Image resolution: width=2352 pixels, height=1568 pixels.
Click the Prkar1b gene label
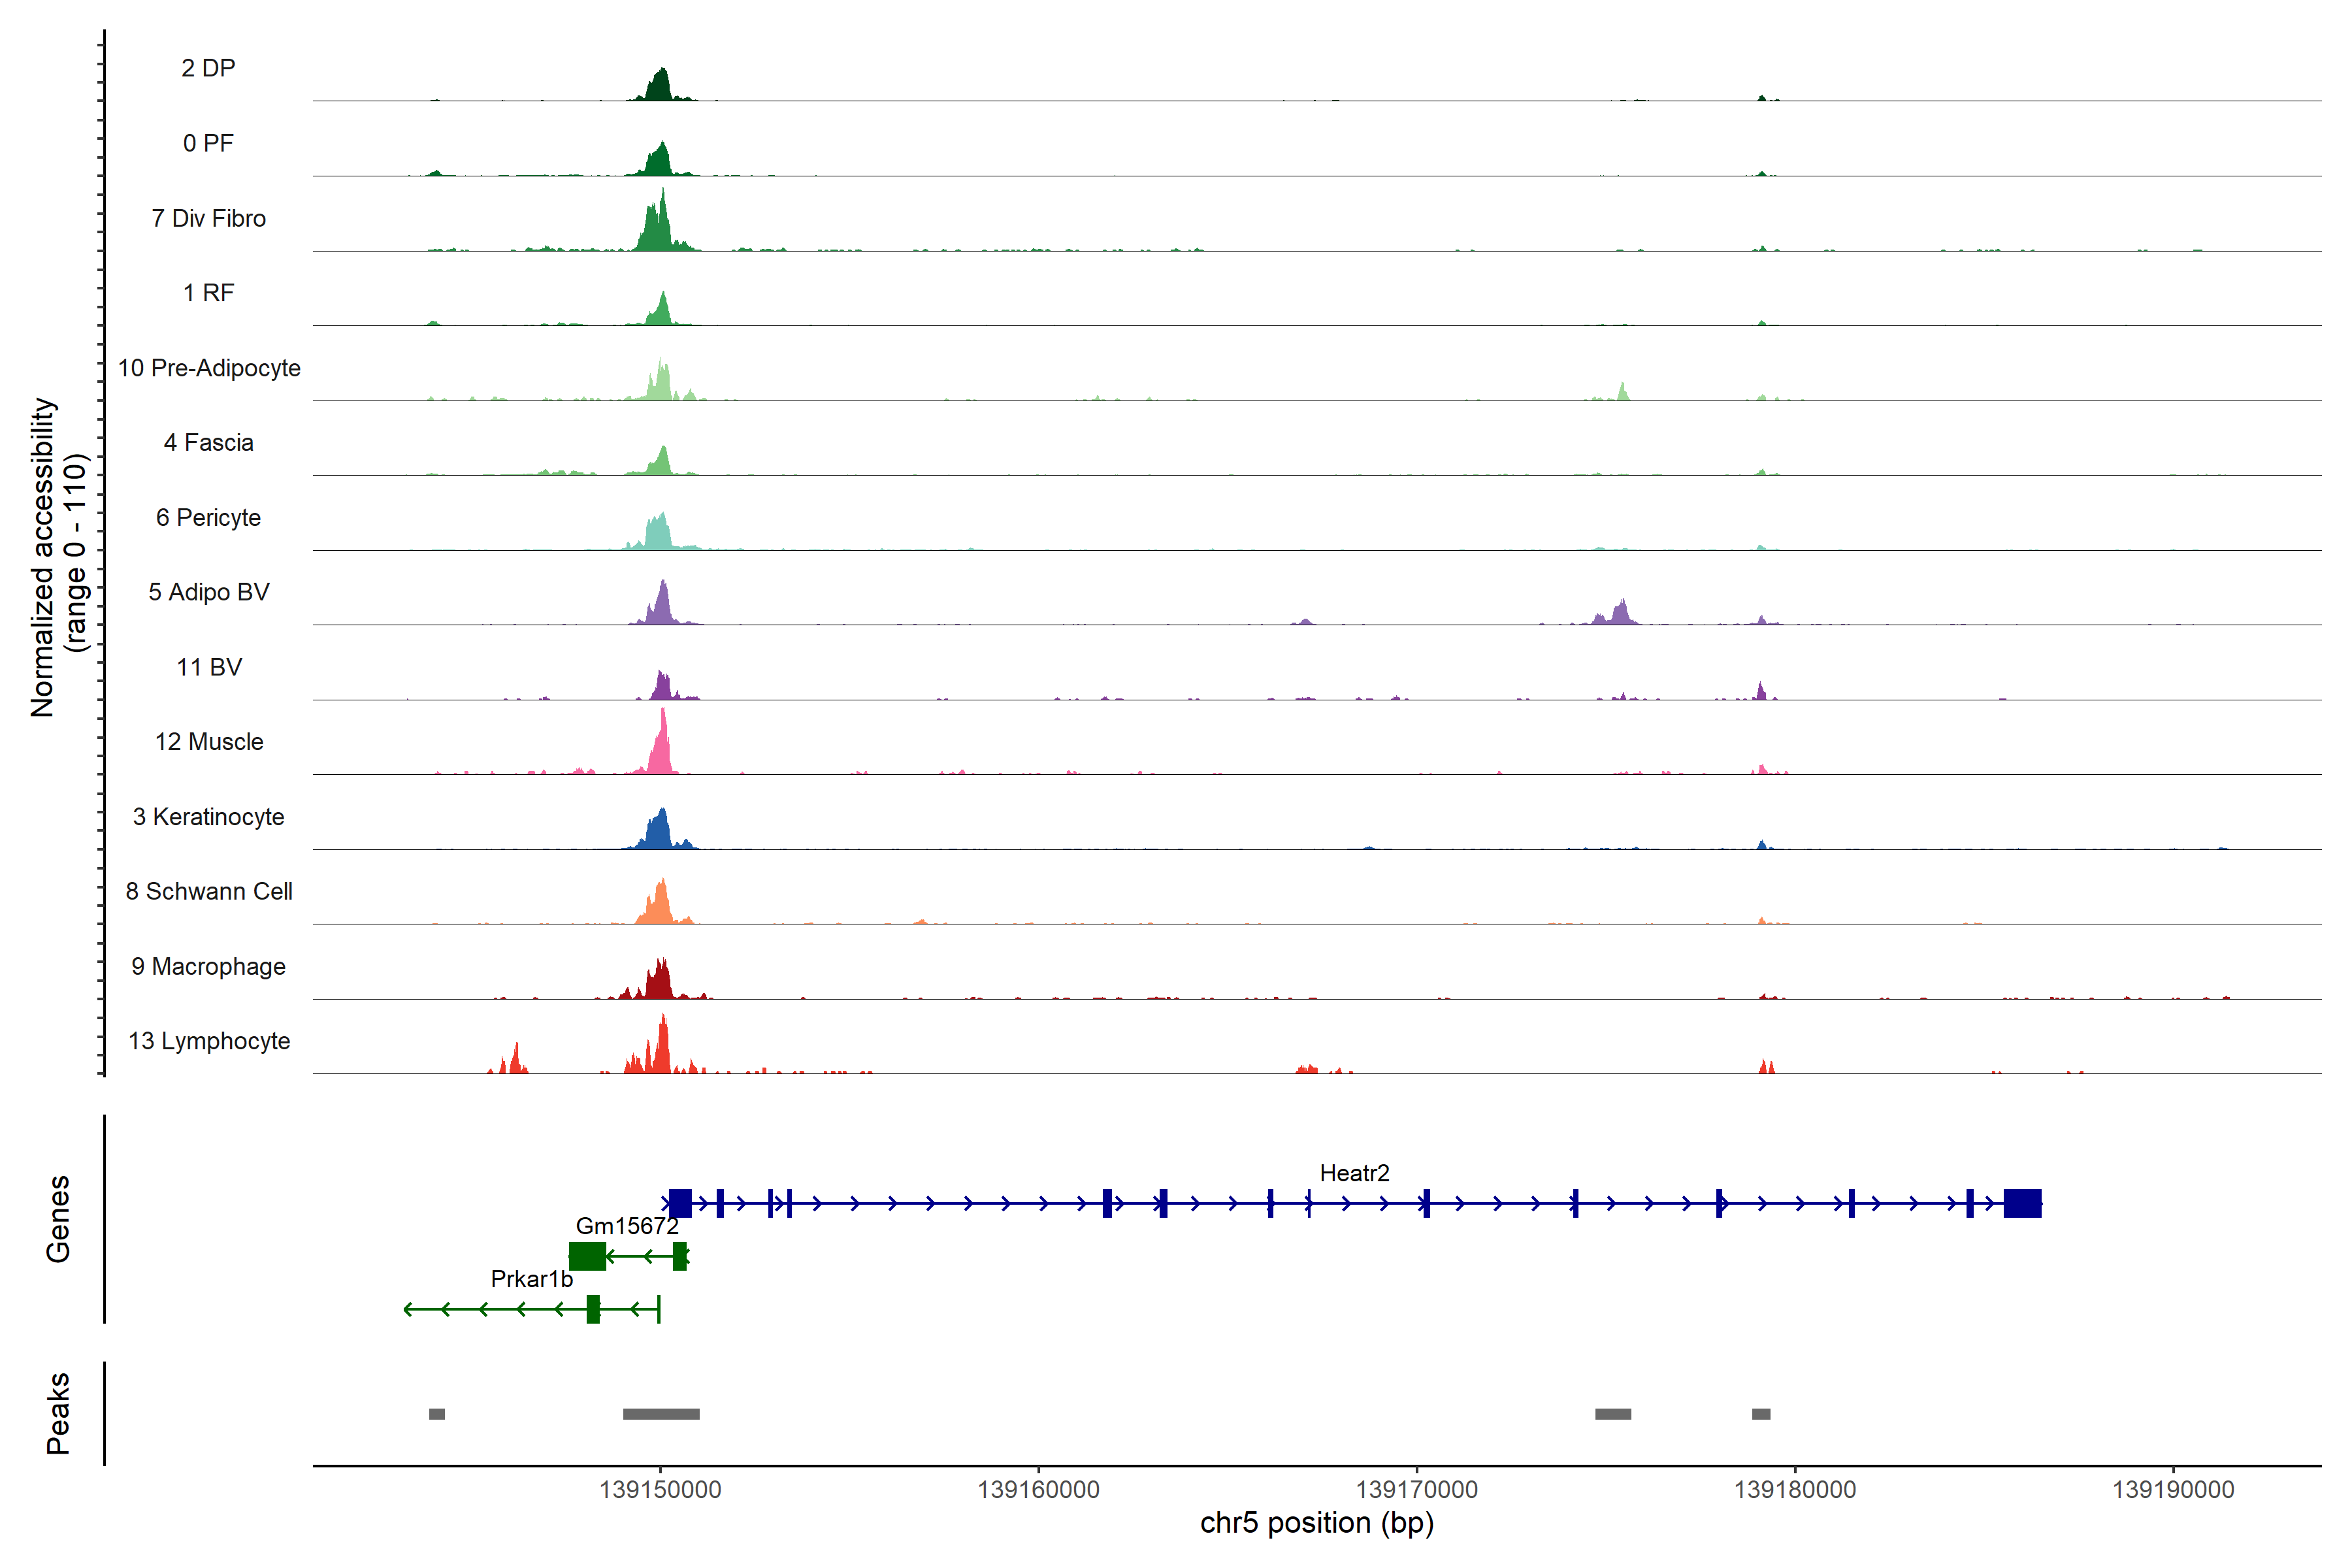(x=532, y=1279)
